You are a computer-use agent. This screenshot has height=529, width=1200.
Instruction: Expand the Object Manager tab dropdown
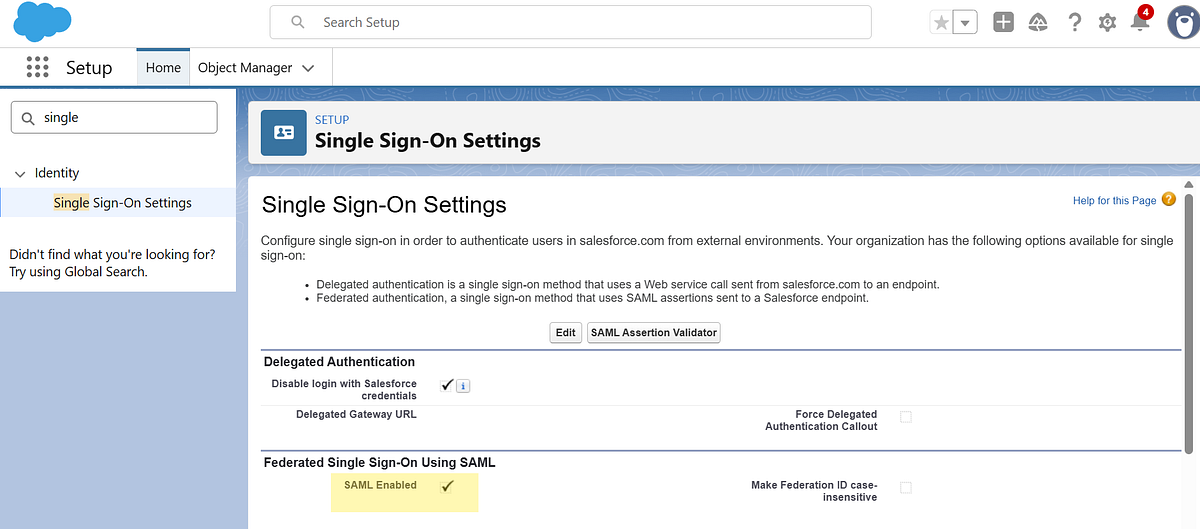308,68
